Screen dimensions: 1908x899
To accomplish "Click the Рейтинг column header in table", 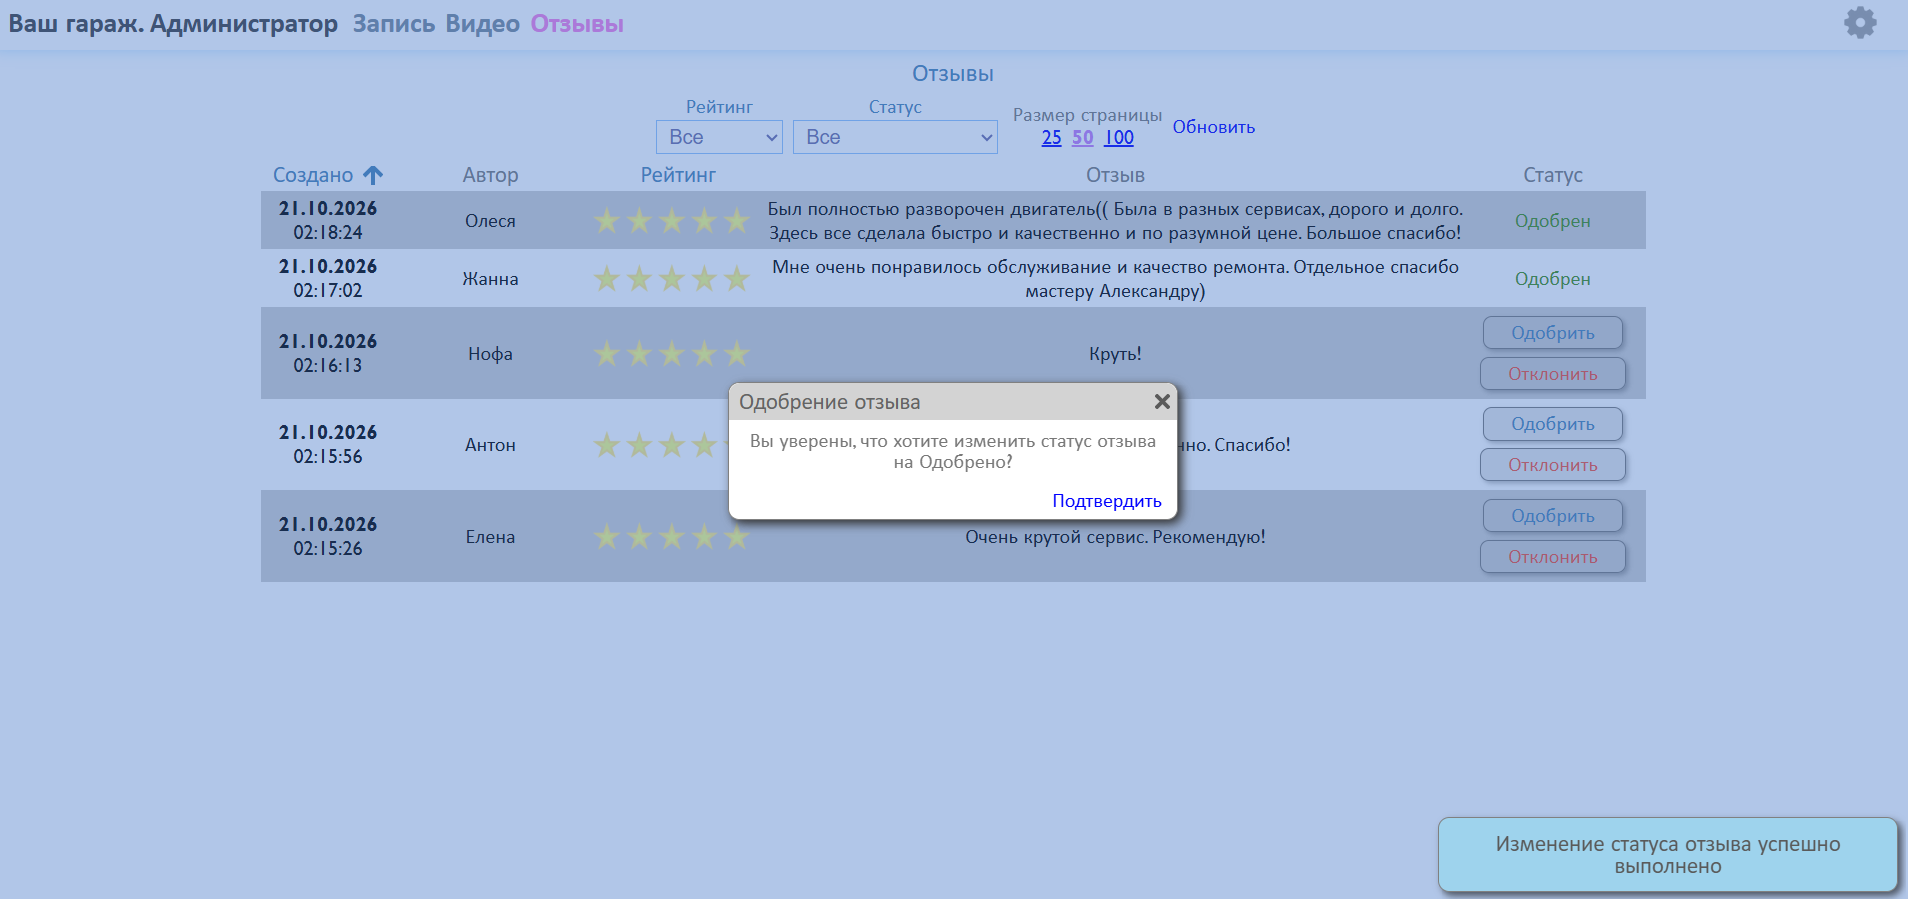I will [678, 175].
